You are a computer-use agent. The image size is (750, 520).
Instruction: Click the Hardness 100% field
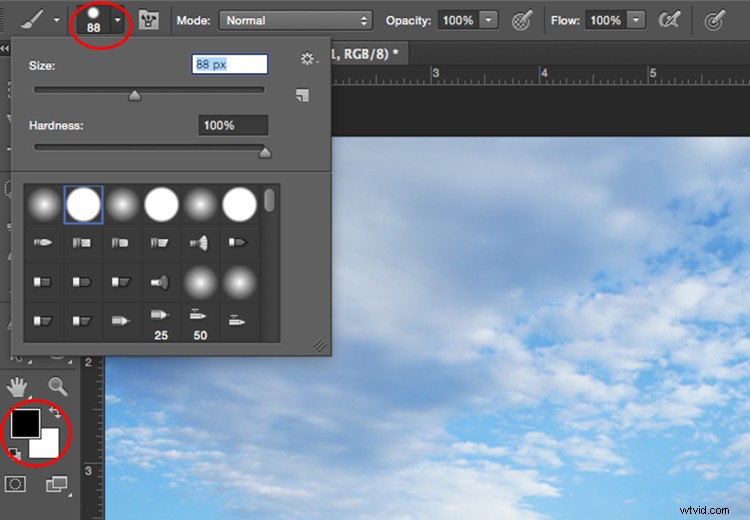click(233, 125)
